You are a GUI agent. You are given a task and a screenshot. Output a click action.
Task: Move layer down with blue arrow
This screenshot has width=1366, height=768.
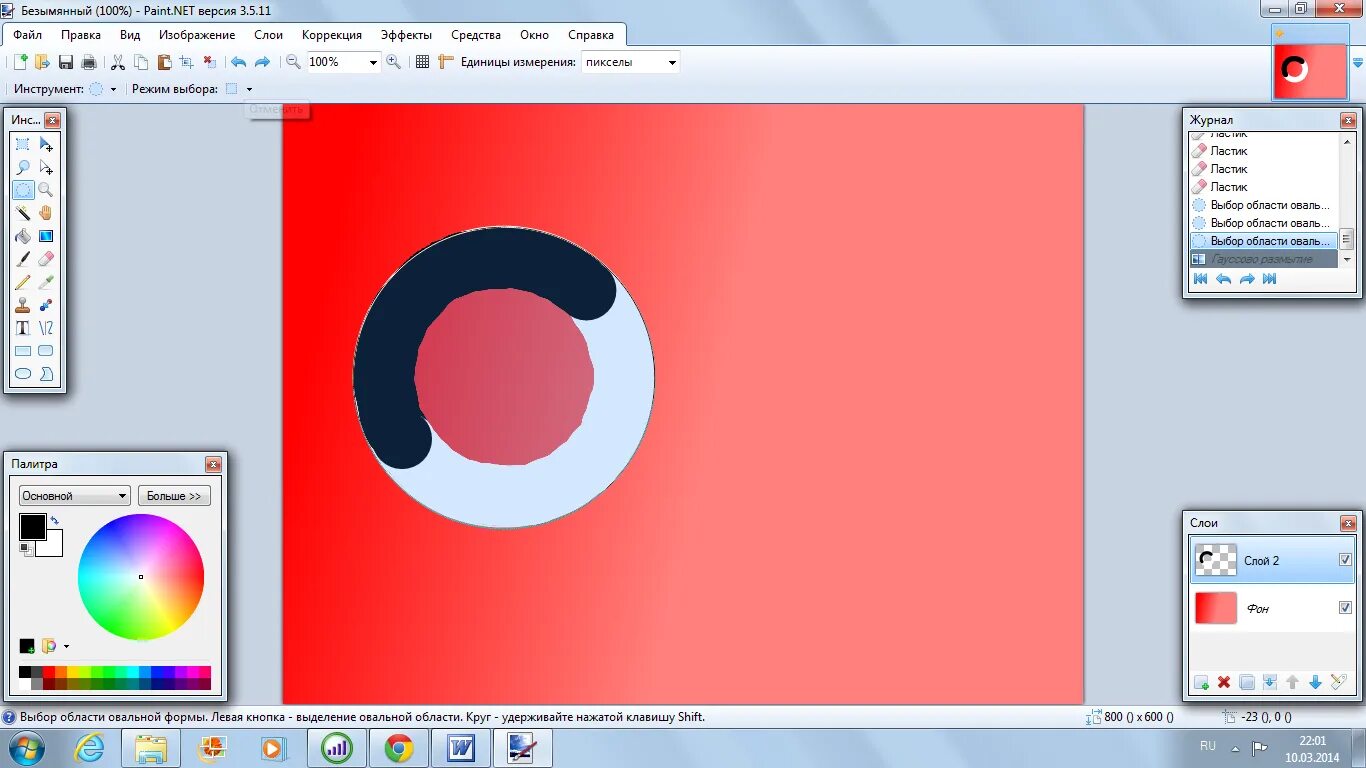[x=1315, y=682]
